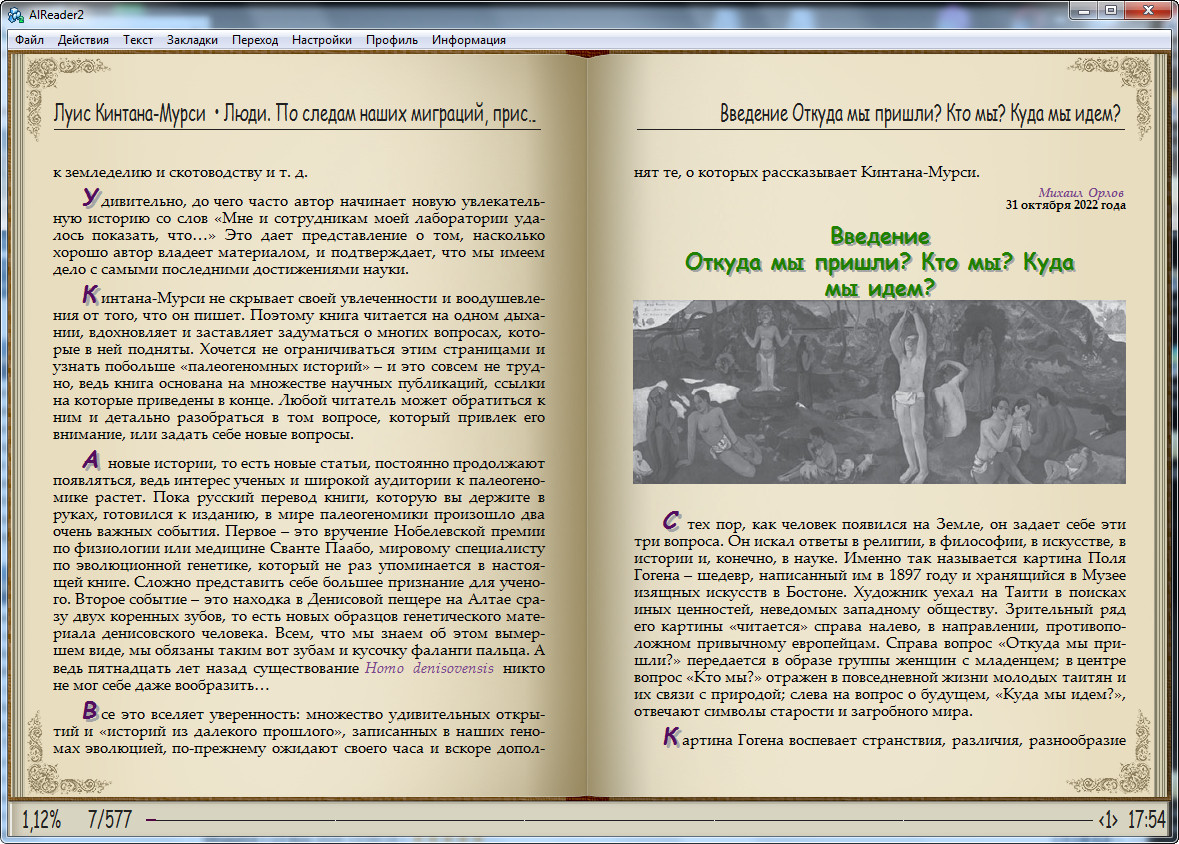1179x844 pixels.
Task: Open the Текст menu
Action: (138, 40)
